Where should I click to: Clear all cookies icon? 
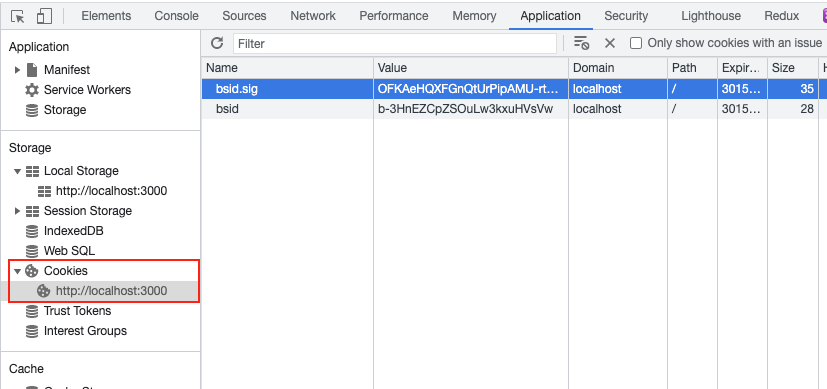point(581,43)
